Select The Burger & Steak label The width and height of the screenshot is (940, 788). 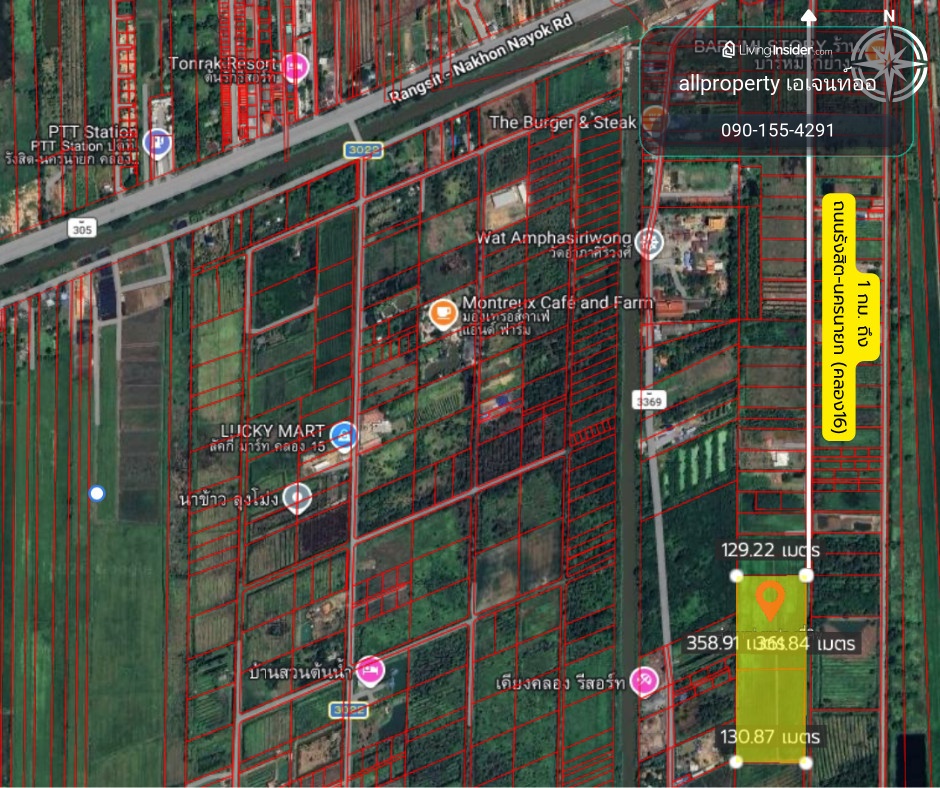[562, 122]
